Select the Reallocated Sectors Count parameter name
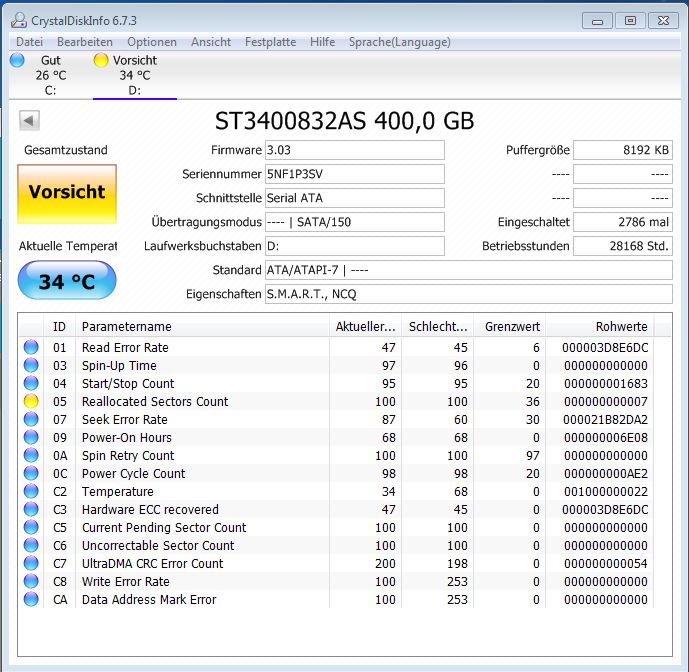 click(155, 401)
